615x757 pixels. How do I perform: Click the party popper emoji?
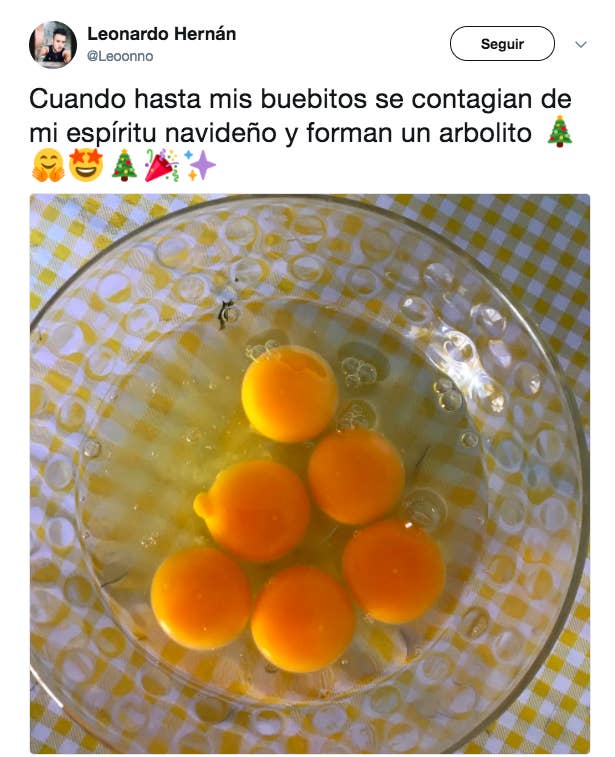(x=162, y=165)
